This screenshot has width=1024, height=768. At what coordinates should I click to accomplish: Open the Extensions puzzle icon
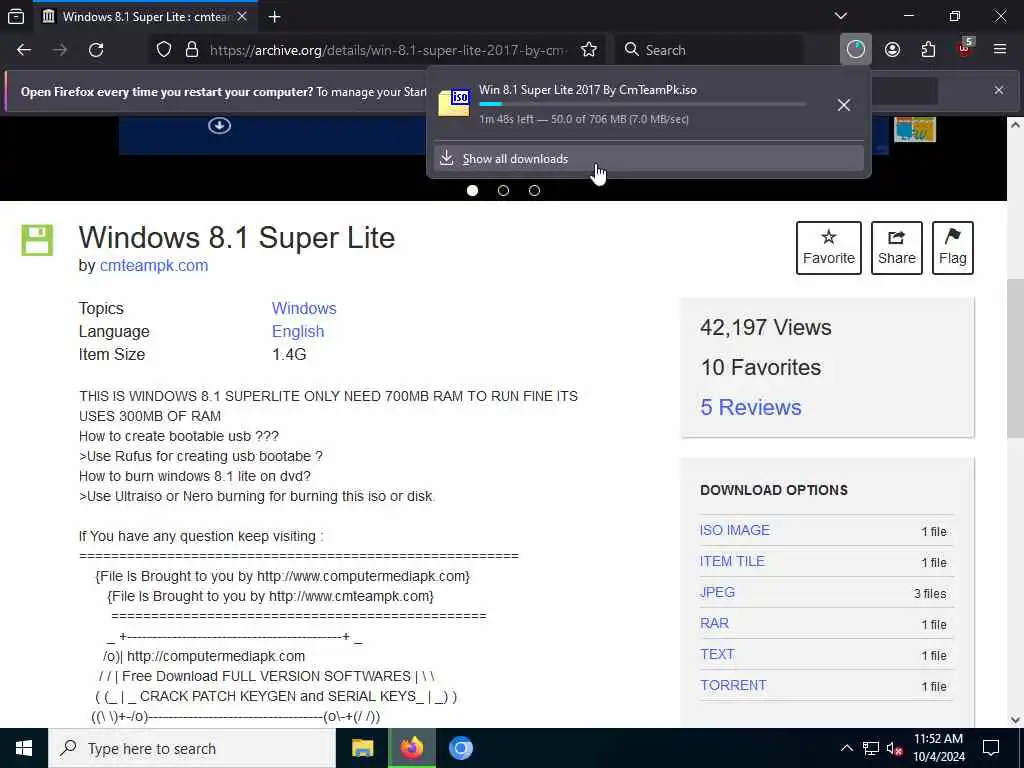click(928, 50)
